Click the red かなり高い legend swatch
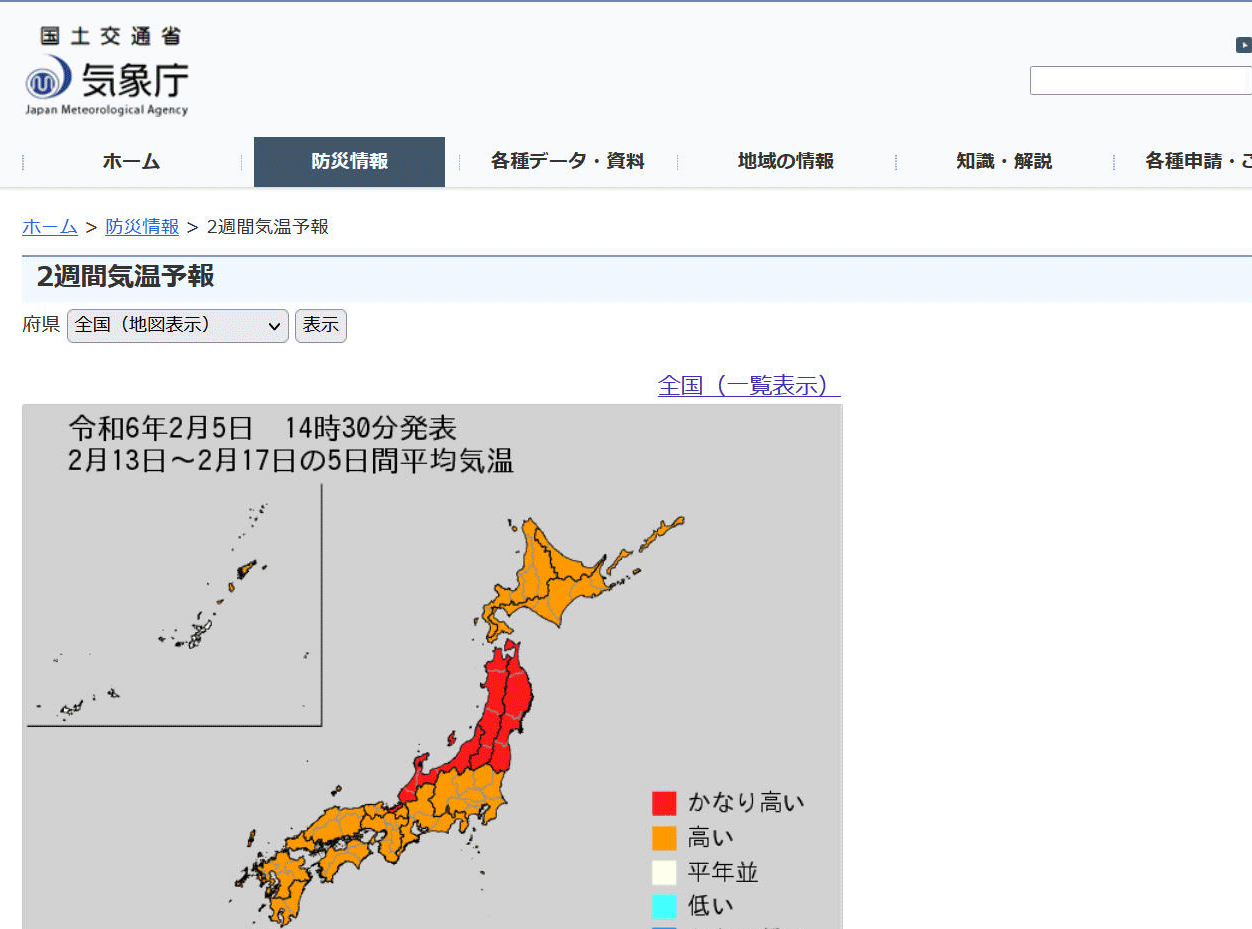The width and height of the screenshot is (1252, 929). coord(664,803)
